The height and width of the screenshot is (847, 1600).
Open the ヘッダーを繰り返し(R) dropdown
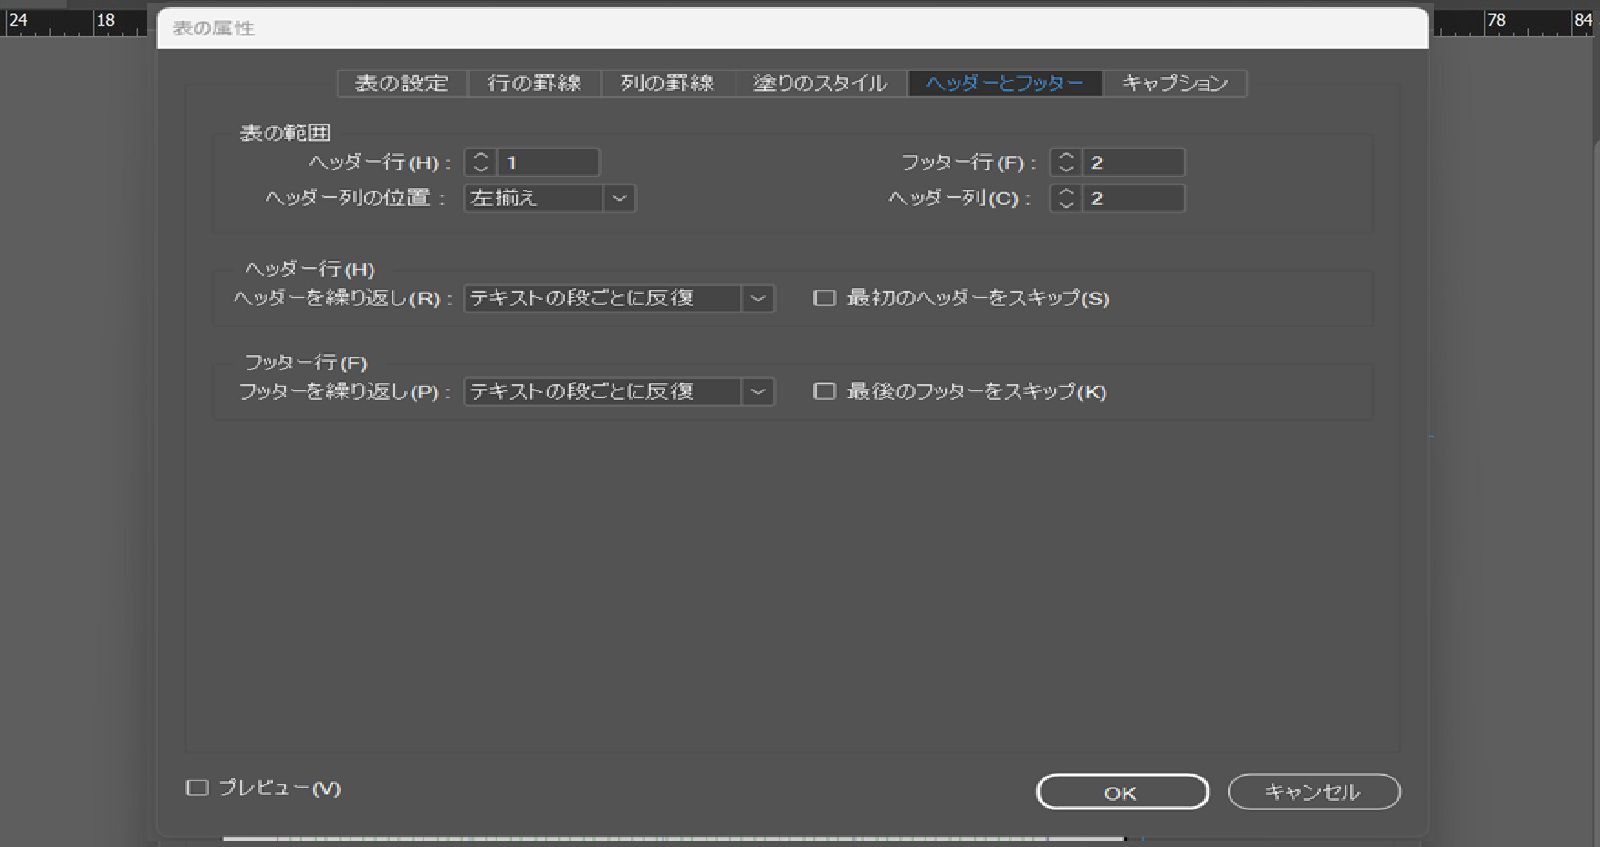[x=619, y=298]
